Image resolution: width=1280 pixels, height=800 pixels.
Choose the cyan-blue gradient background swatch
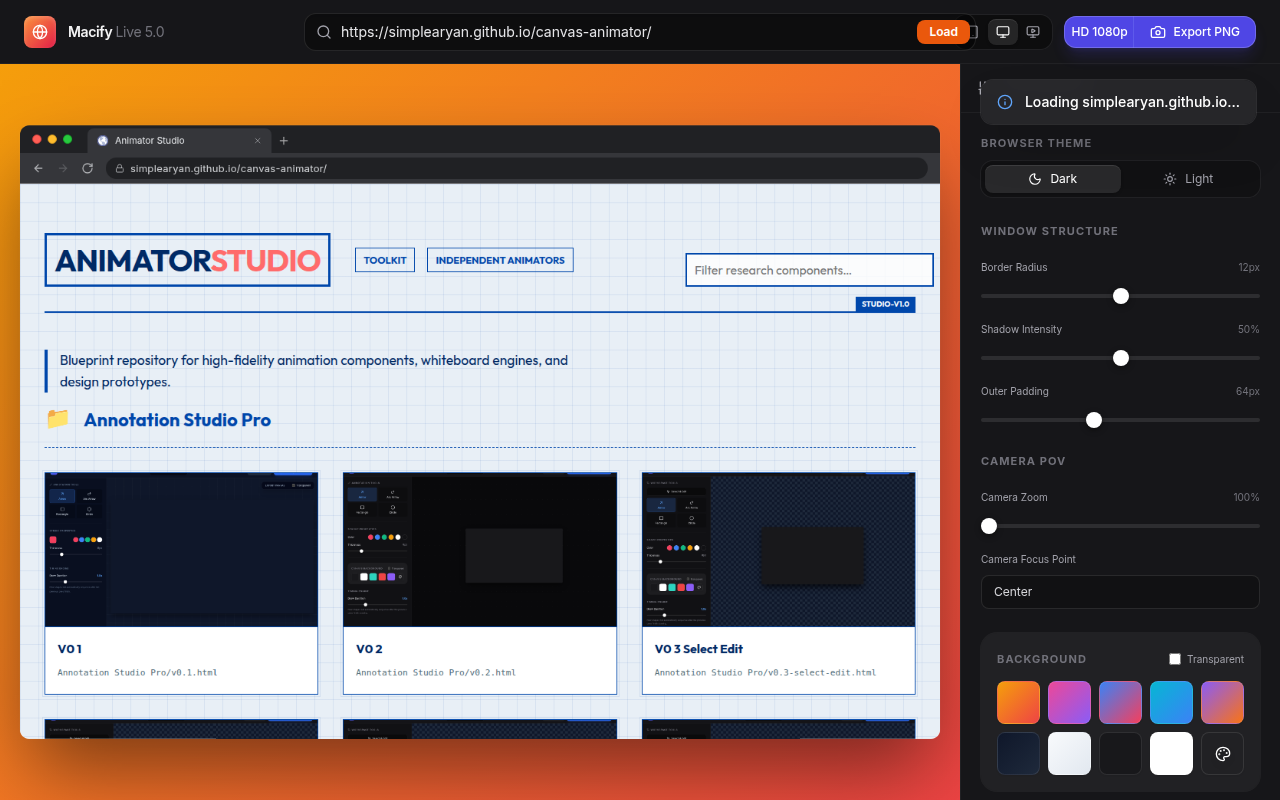1171,702
